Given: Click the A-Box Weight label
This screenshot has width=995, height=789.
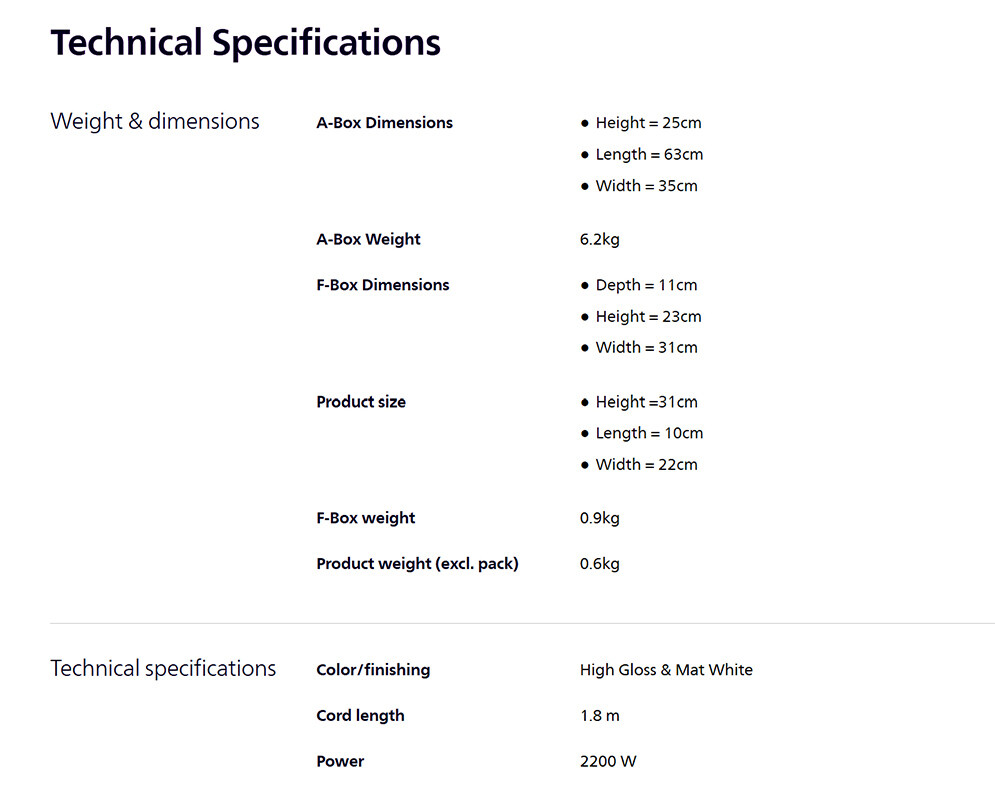Looking at the screenshot, I should [x=368, y=240].
